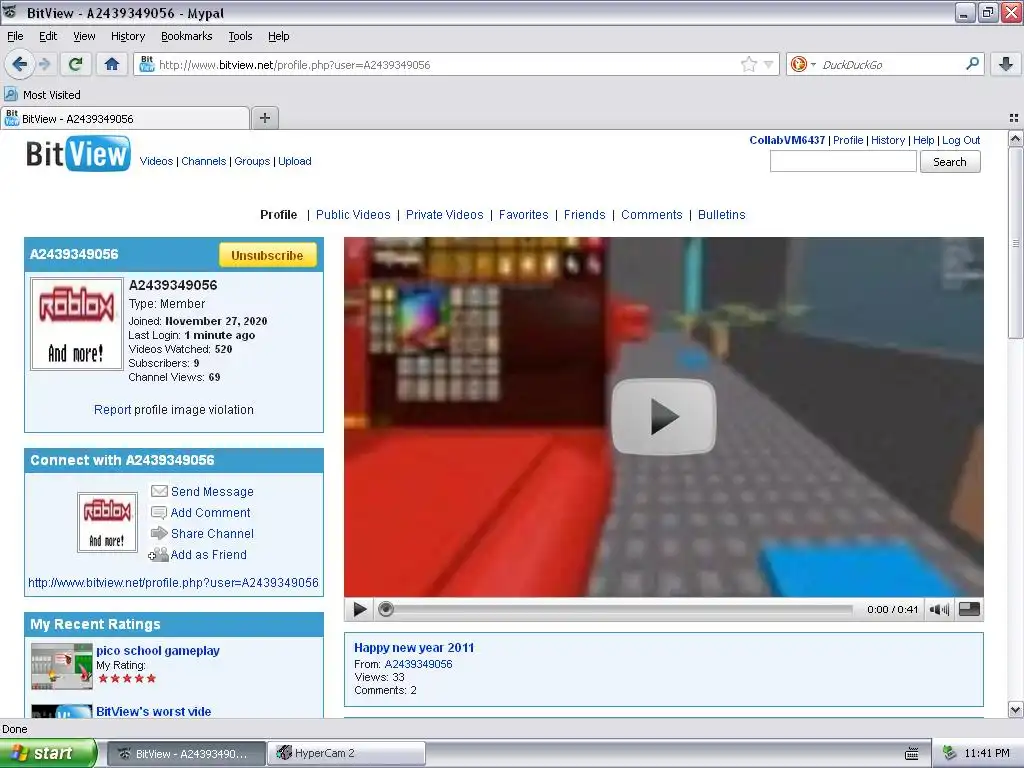
Task: Click the keyboard icon in system tray
Action: [x=912, y=754]
